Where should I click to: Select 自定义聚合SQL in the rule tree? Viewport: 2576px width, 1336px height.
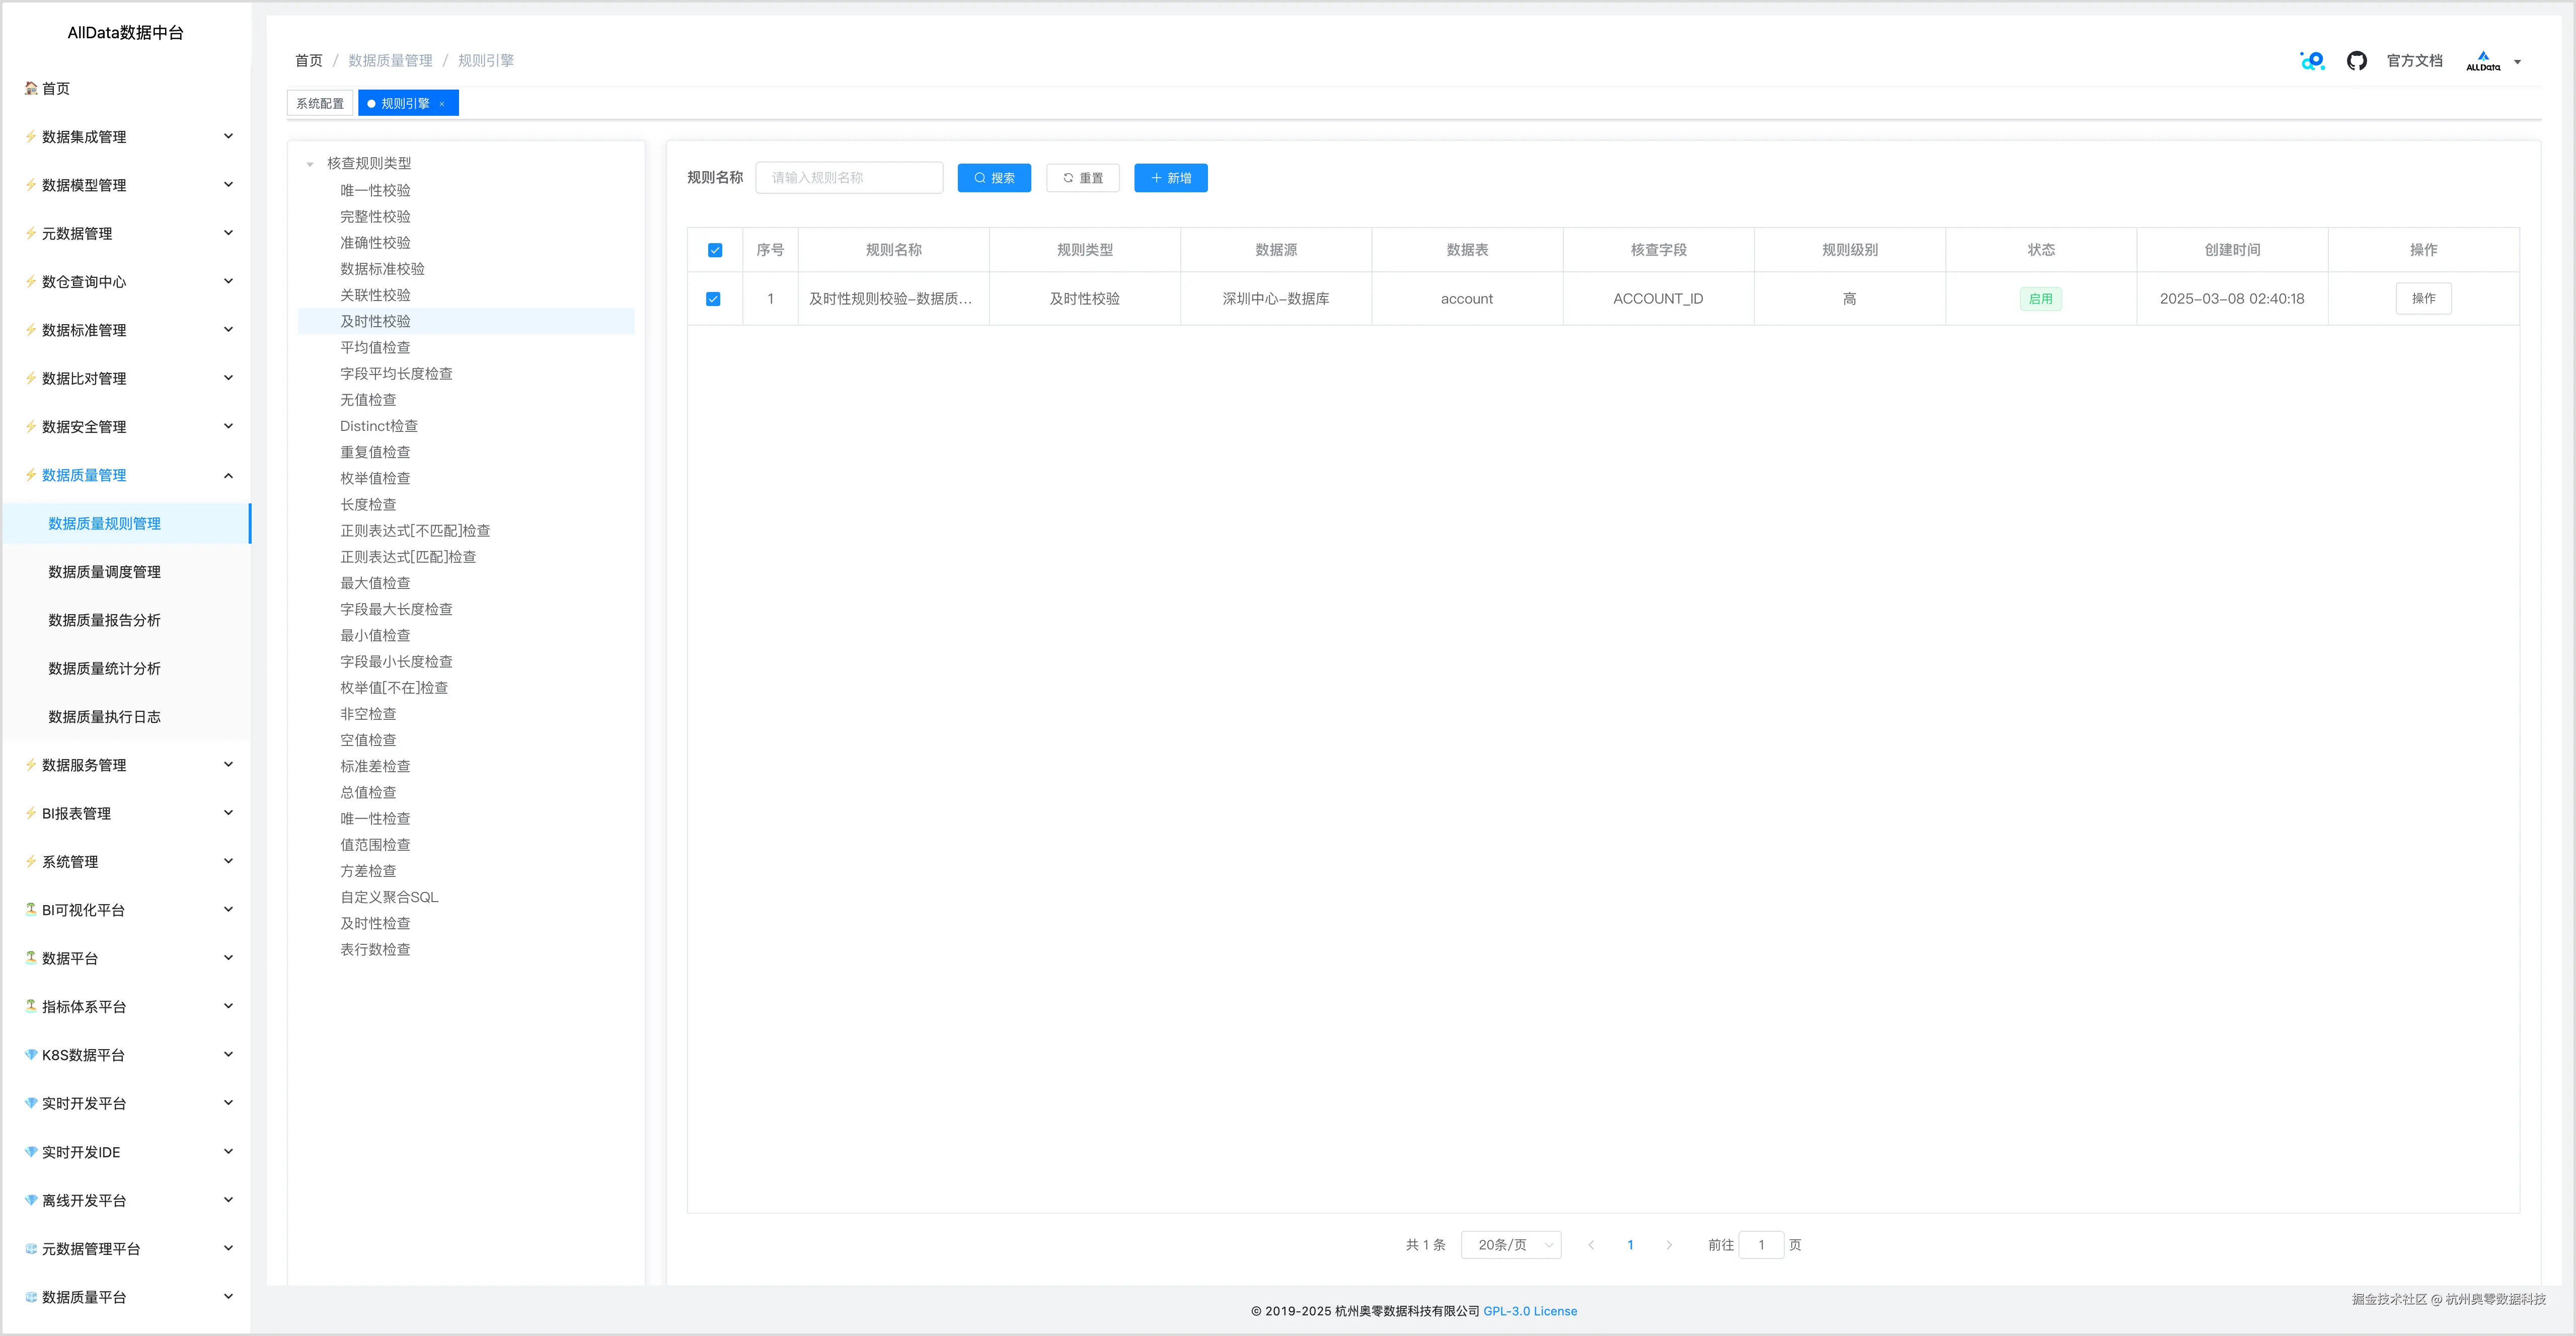pos(389,897)
